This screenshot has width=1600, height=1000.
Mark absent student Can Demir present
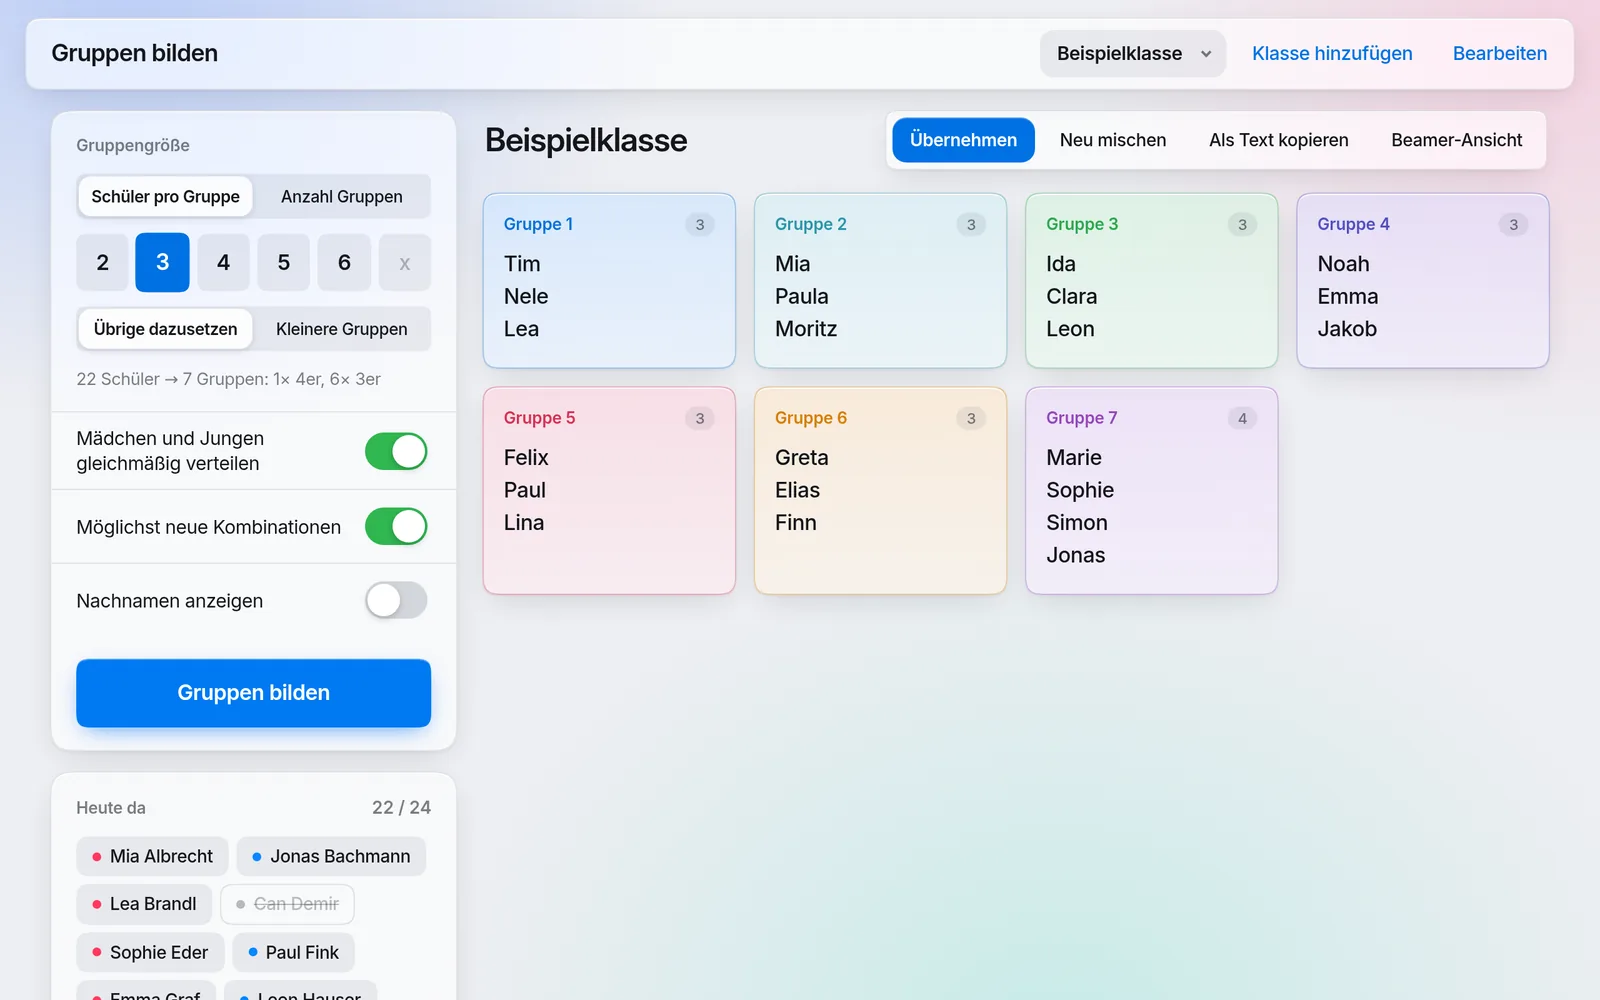288,904
